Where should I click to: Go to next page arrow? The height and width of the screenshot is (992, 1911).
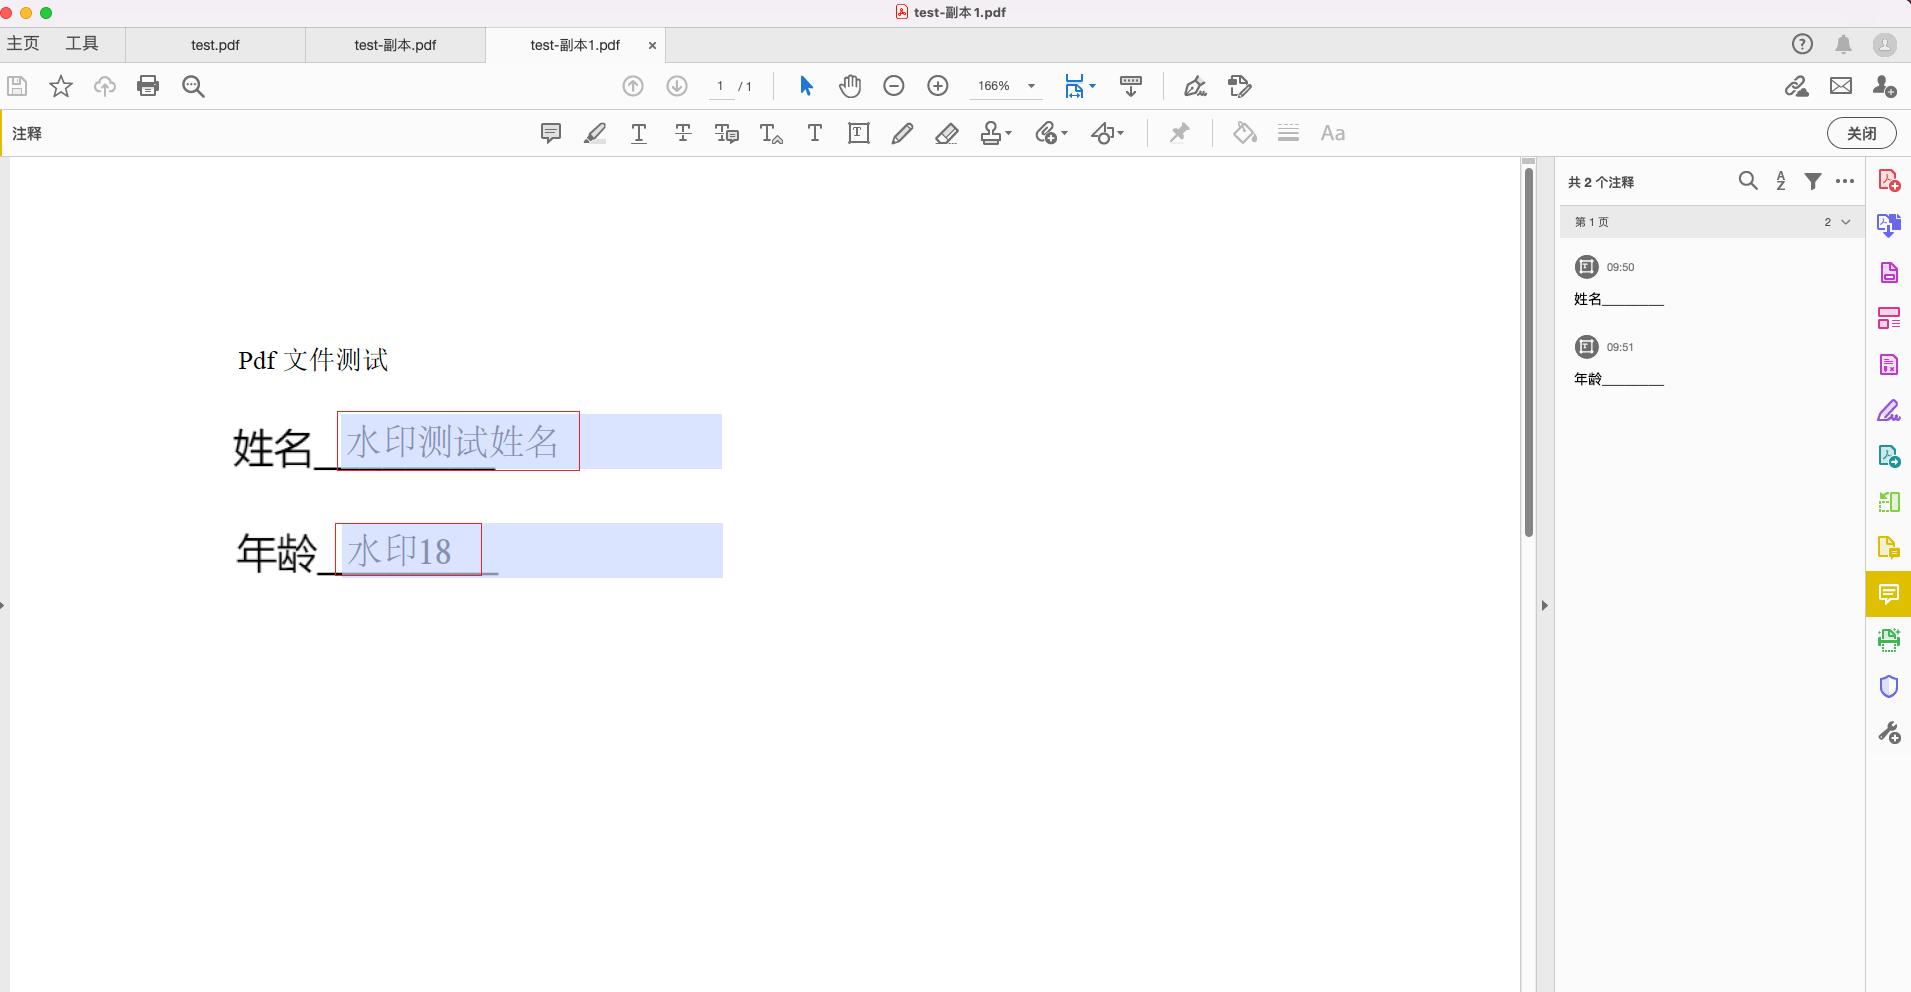(x=677, y=86)
